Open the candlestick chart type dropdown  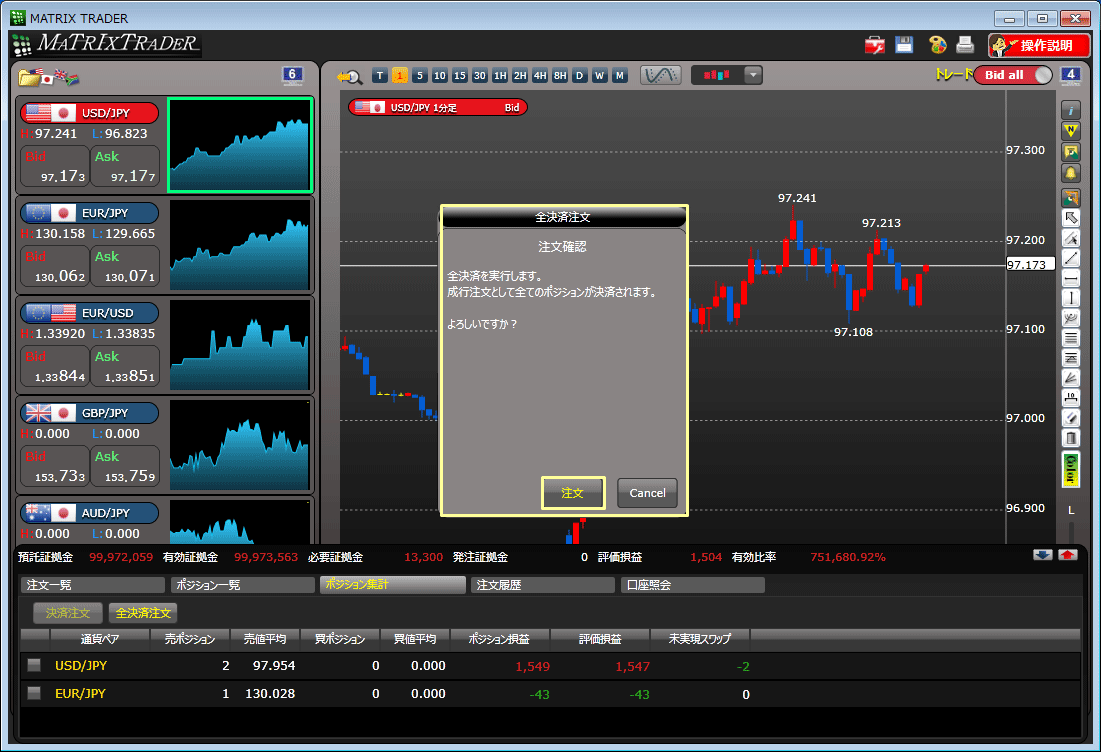coord(753,75)
